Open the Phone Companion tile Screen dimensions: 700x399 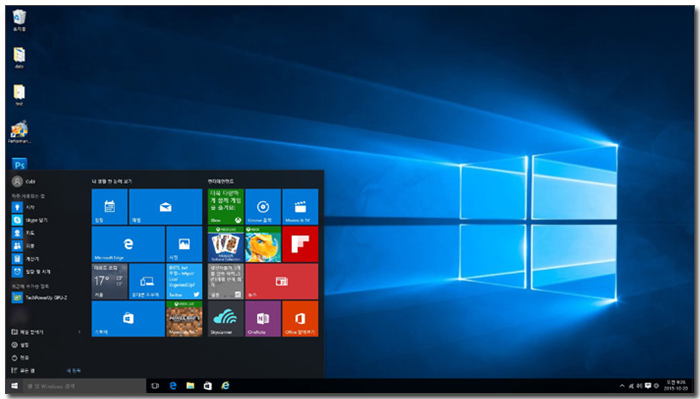tap(147, 281)
